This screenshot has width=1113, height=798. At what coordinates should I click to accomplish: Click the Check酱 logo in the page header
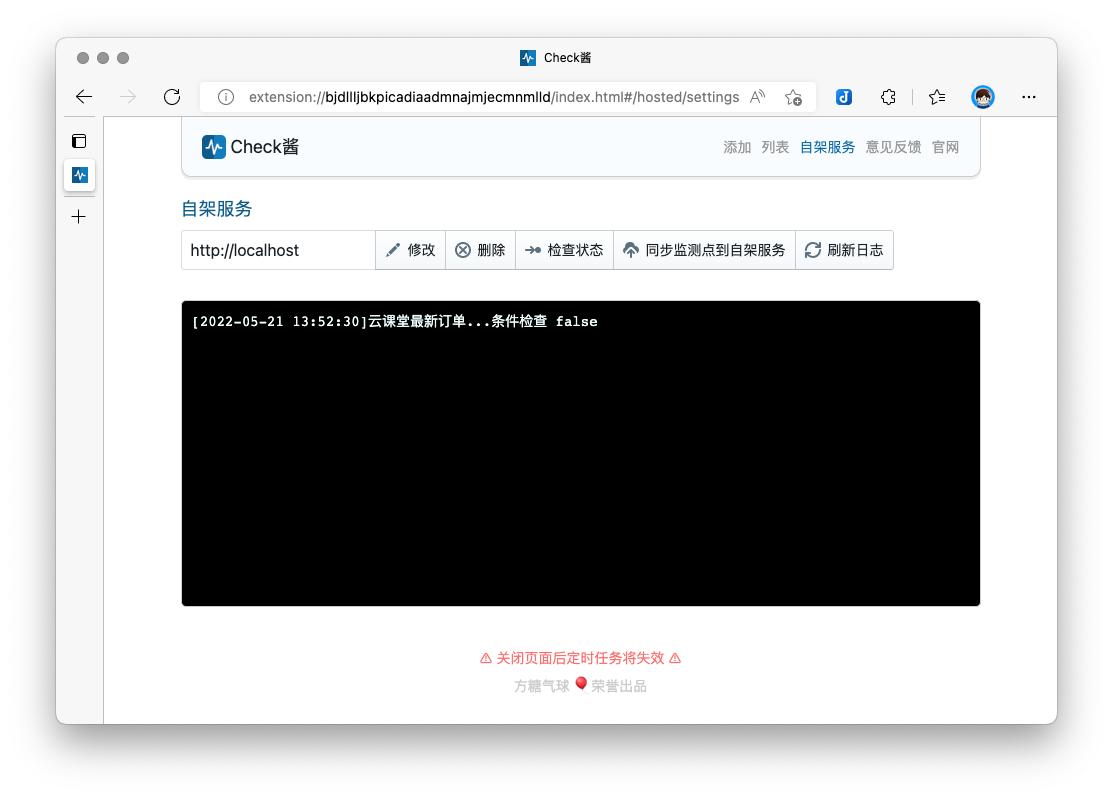tap(214, 146)
